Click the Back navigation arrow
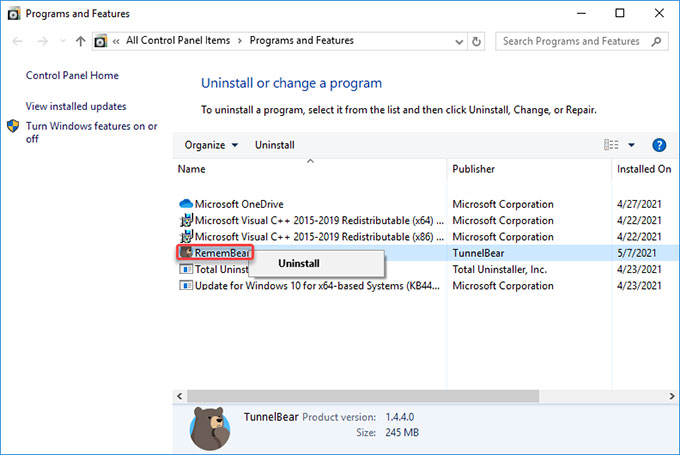680x455 pixels. (17, 41)
